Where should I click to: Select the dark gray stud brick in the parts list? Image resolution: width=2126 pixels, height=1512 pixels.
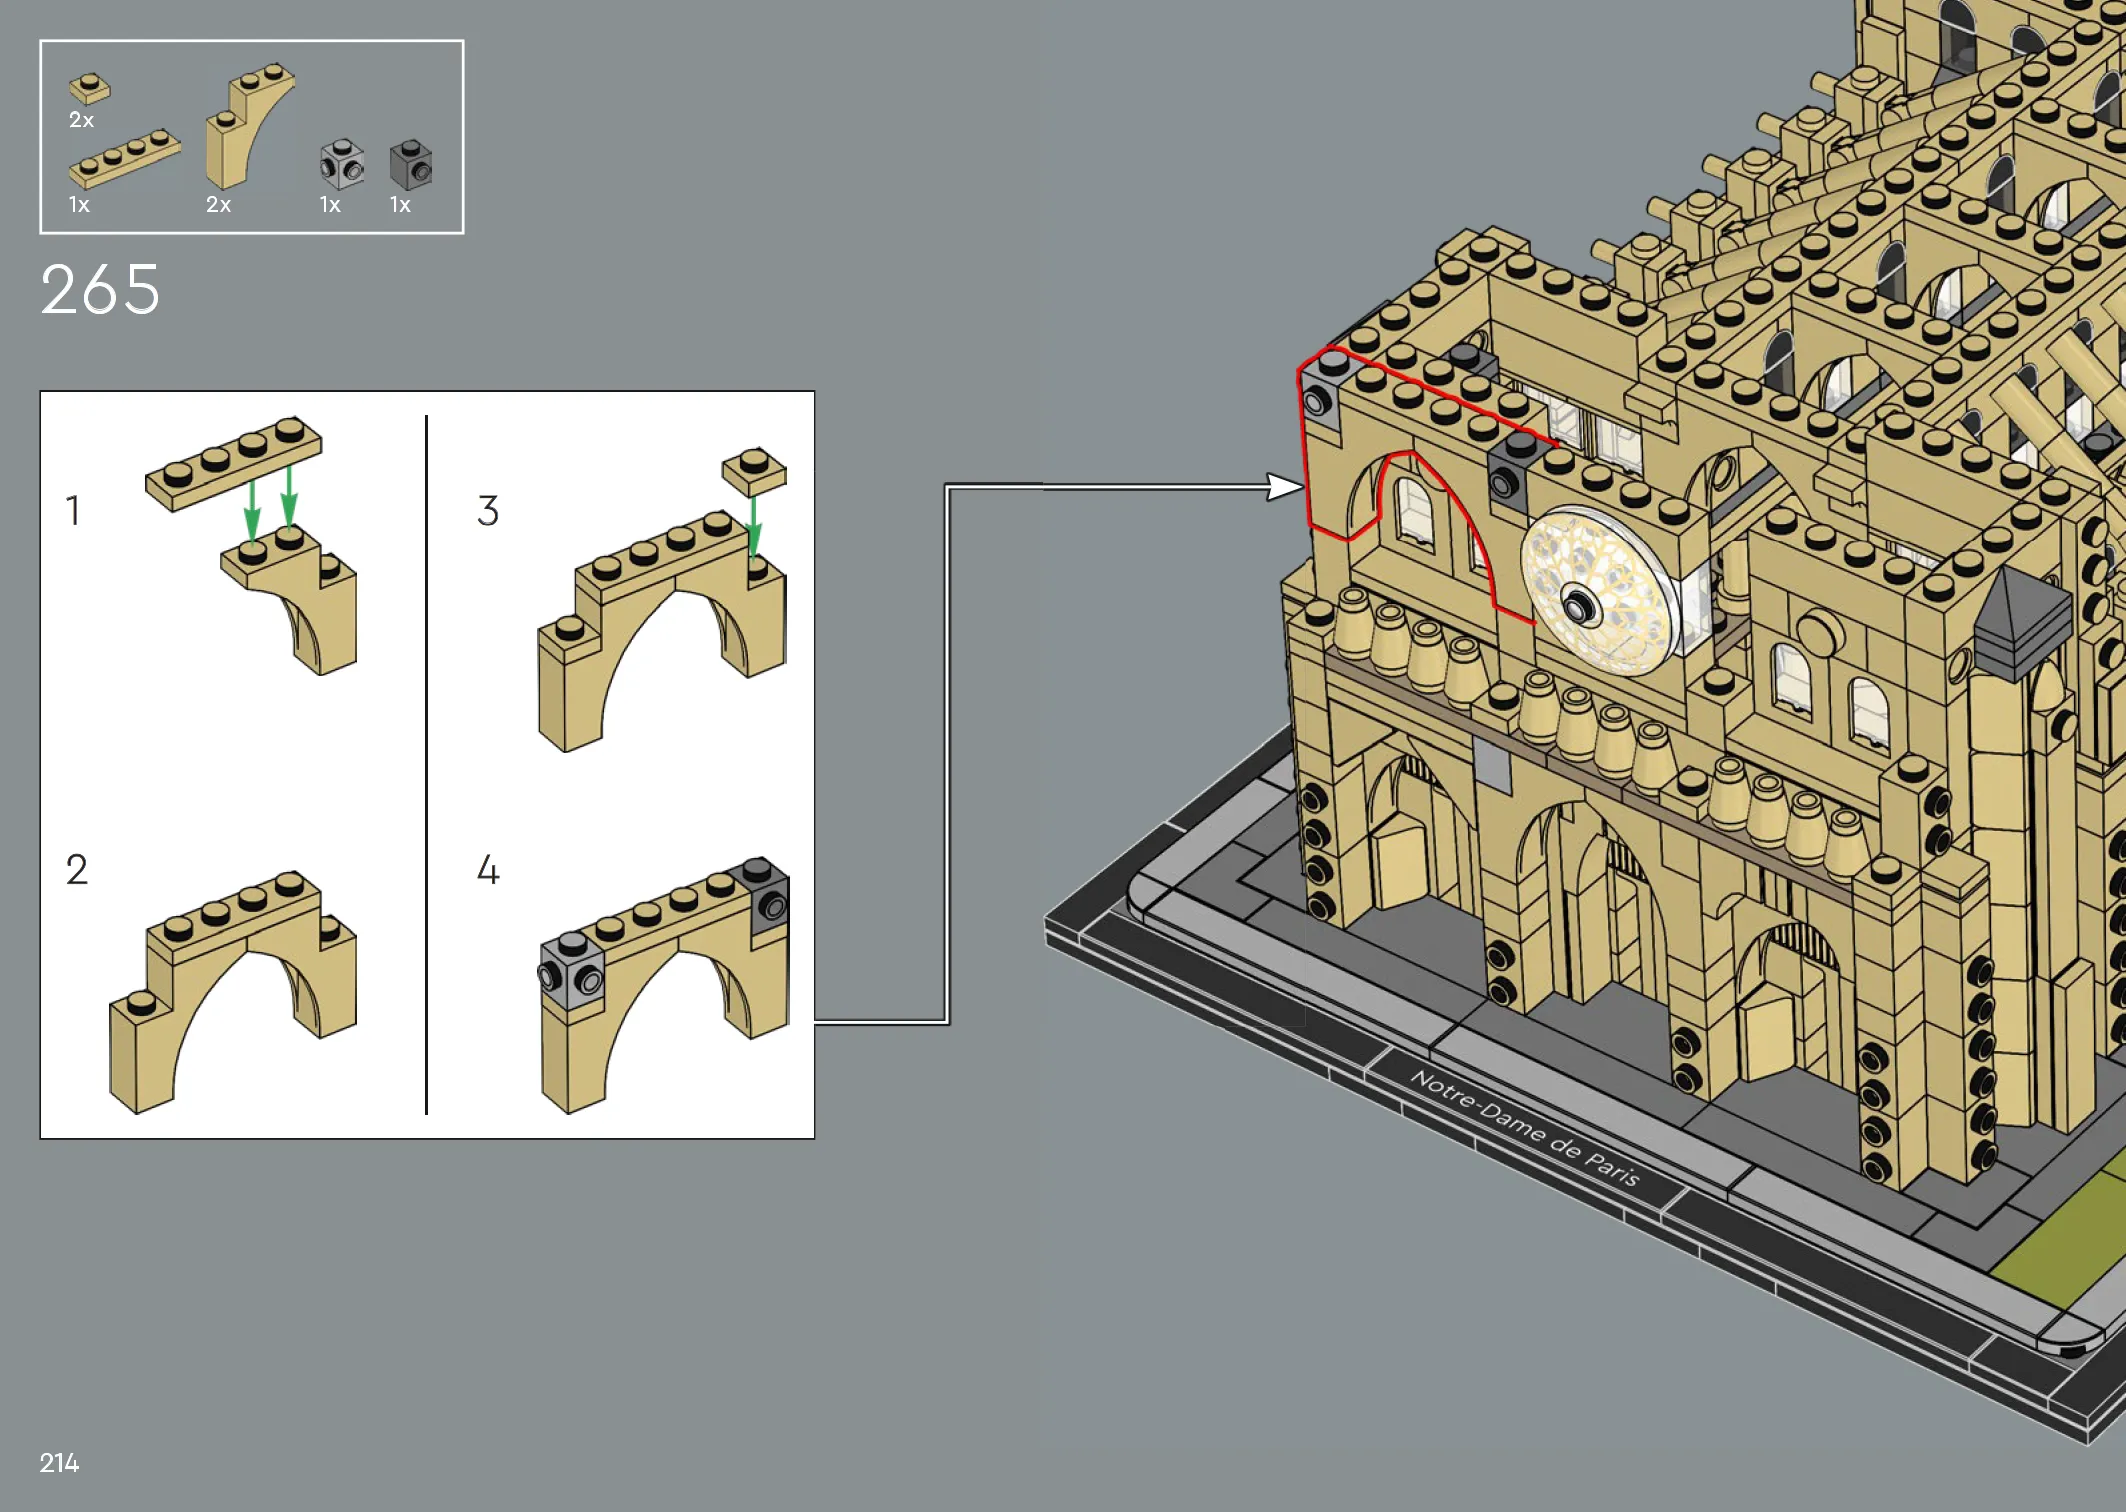click(x=411, y=164)
